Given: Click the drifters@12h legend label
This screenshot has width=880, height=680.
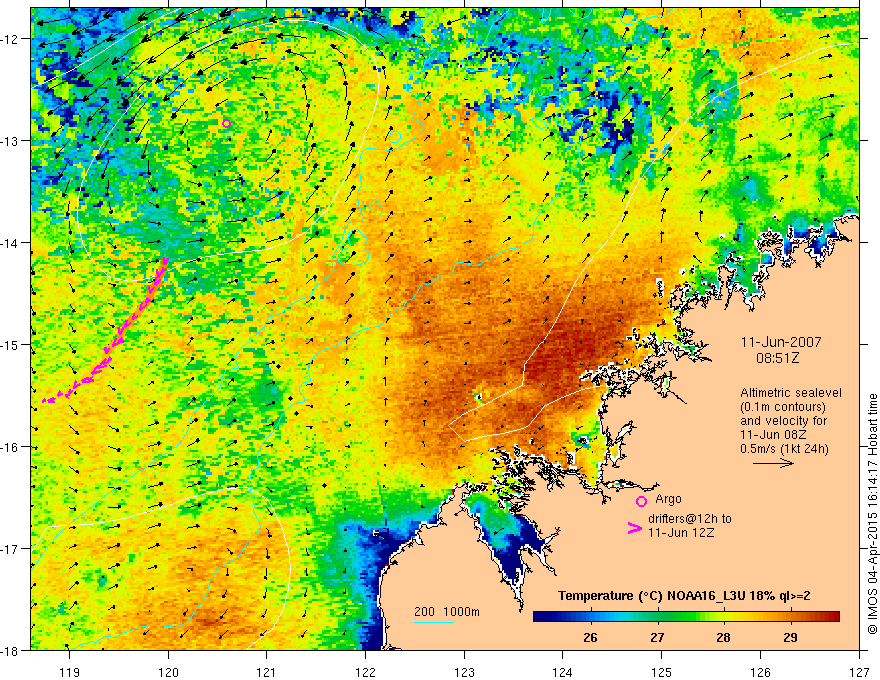Looking at the screenshot, I should 690,526.
